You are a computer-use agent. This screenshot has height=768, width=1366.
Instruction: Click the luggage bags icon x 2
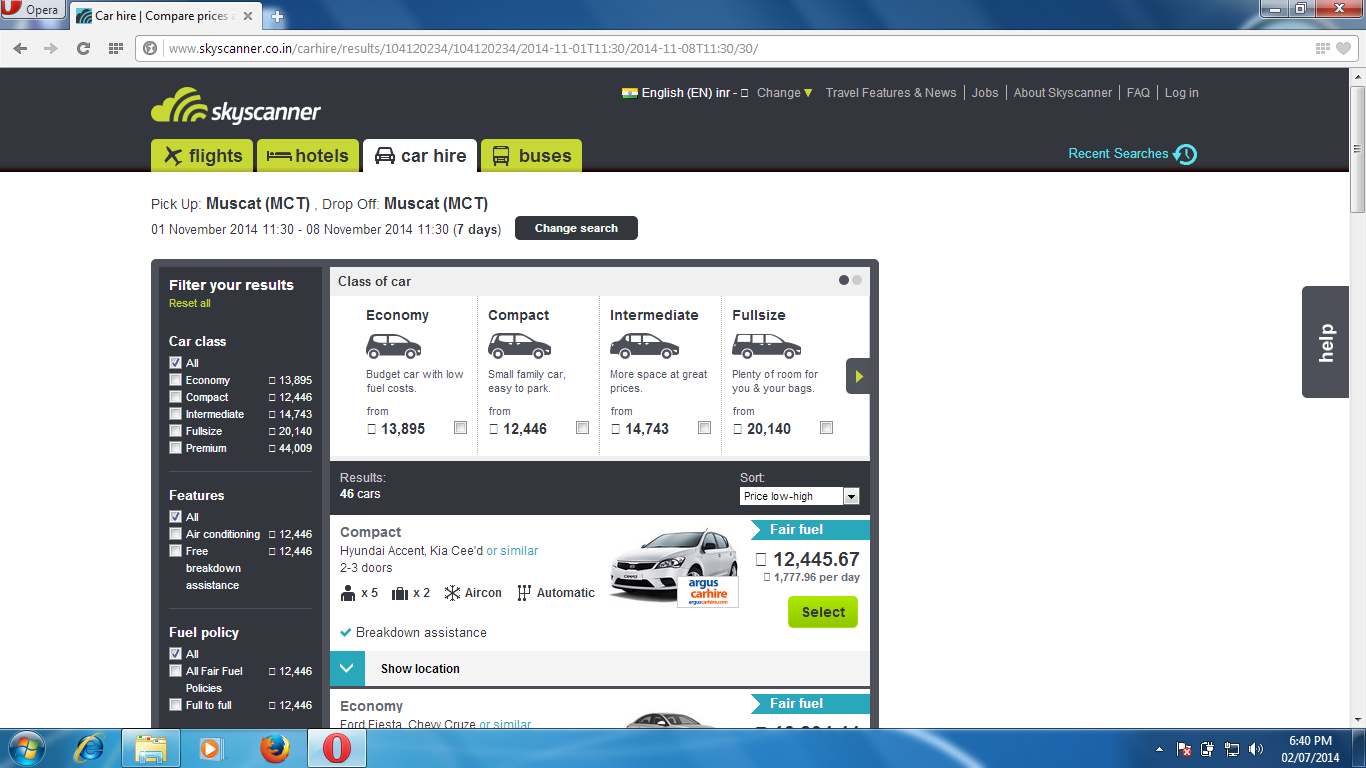click(x=400, y=593)
